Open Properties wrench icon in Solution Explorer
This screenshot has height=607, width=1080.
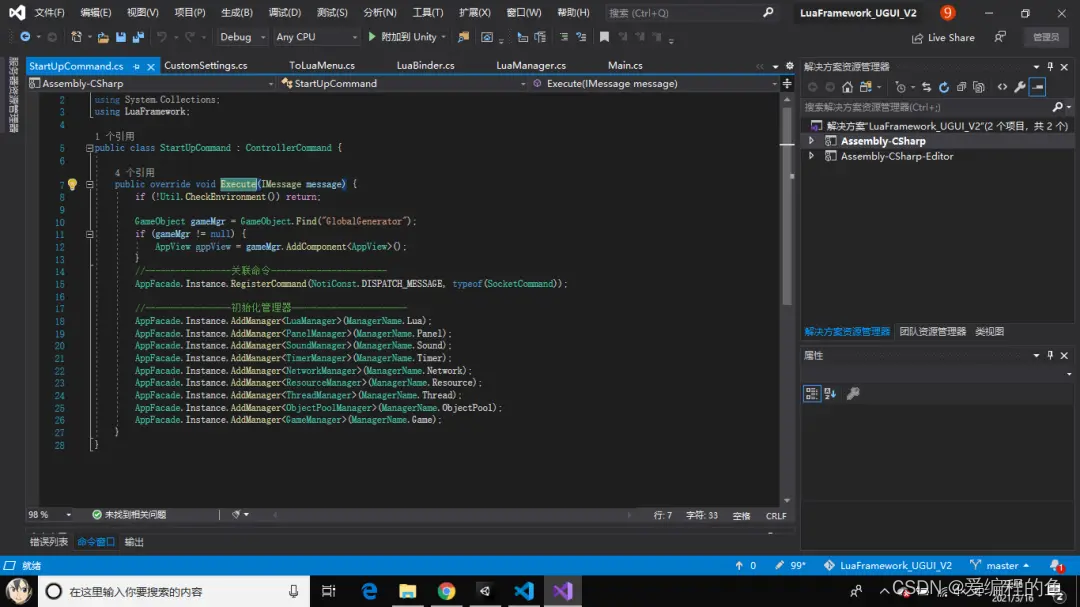point(1020,87)
